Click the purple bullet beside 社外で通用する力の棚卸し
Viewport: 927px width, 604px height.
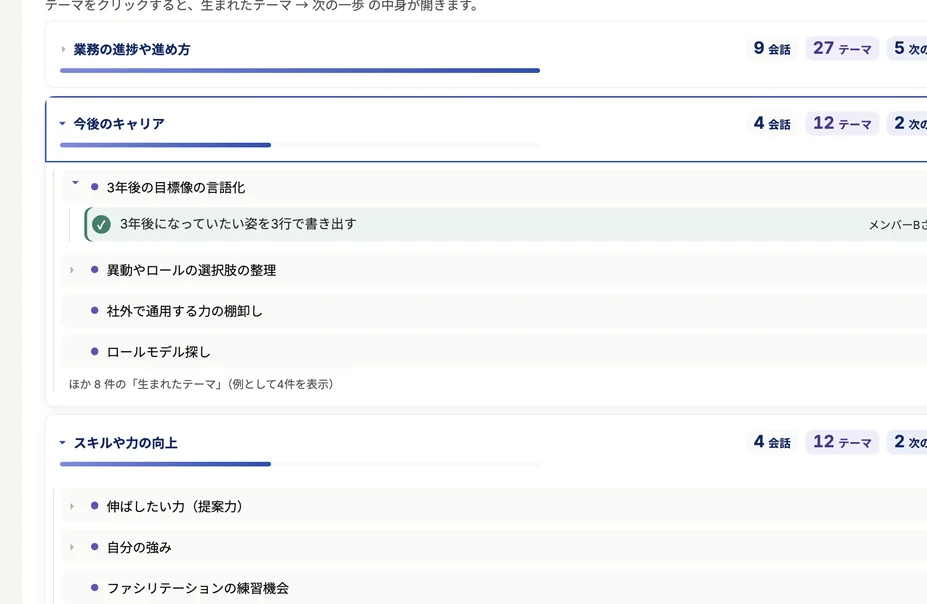(95, 310)
